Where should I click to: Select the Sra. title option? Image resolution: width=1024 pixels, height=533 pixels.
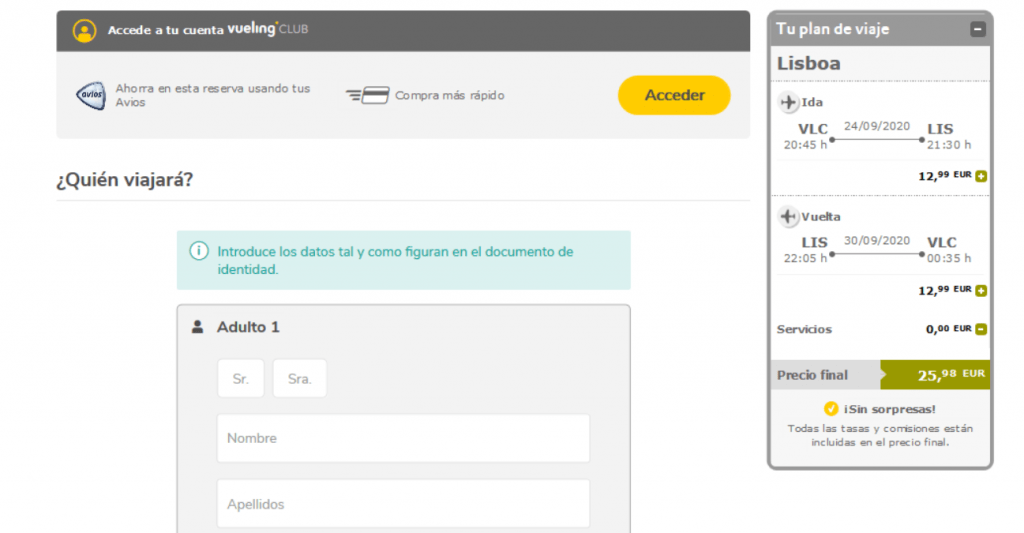tap(299, 379)
